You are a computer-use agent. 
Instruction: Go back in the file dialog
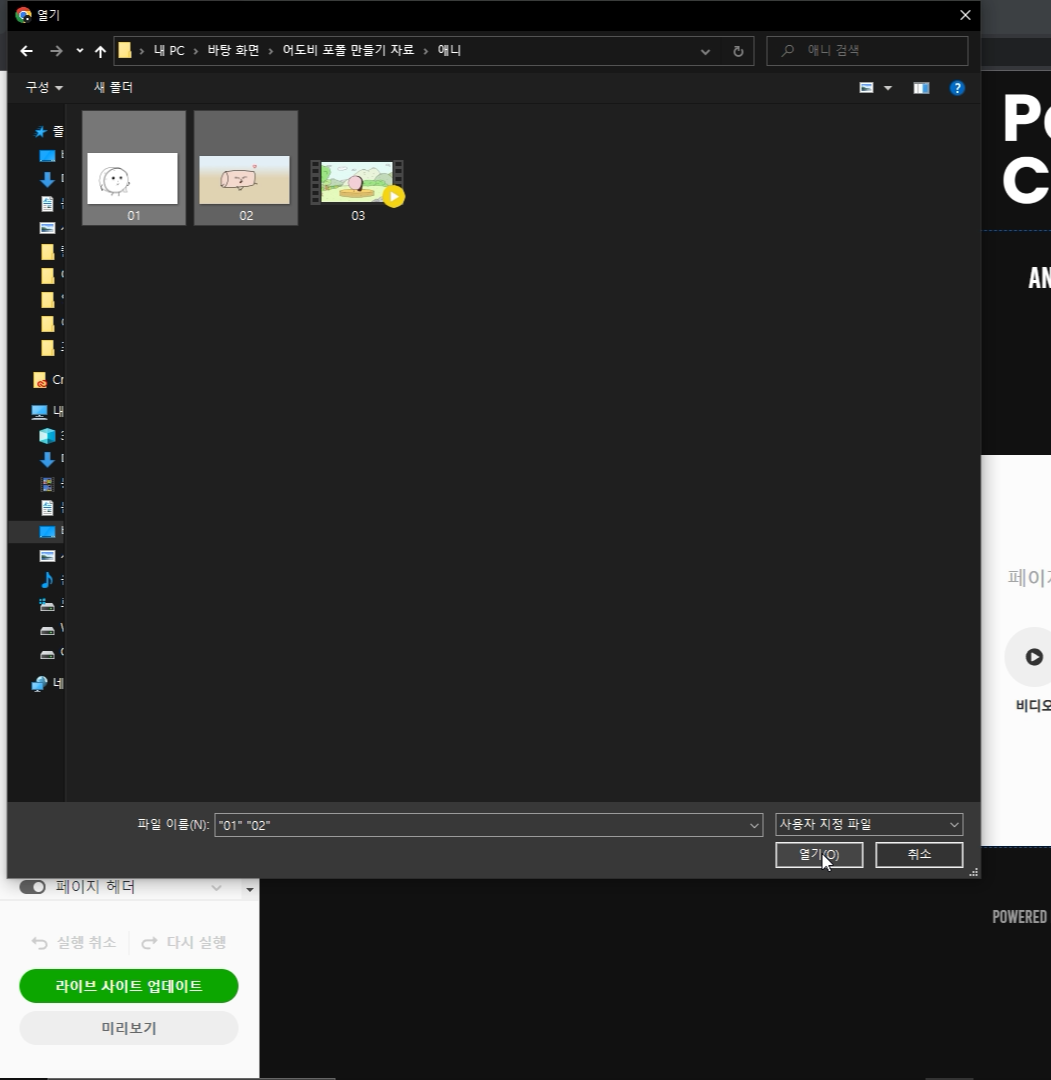[26, 51]
